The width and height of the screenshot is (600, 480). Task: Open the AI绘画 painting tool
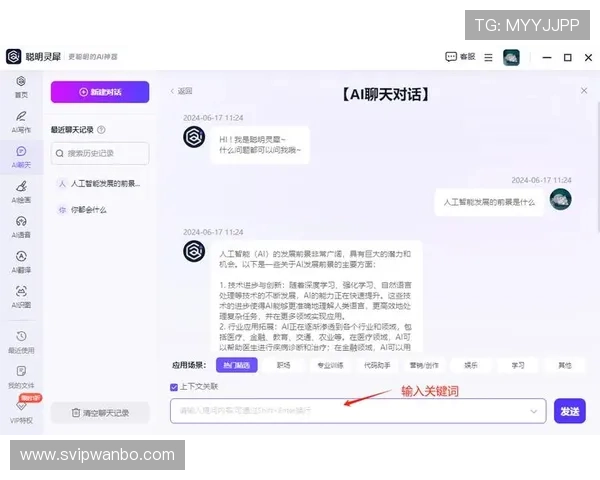pos(21,192)
